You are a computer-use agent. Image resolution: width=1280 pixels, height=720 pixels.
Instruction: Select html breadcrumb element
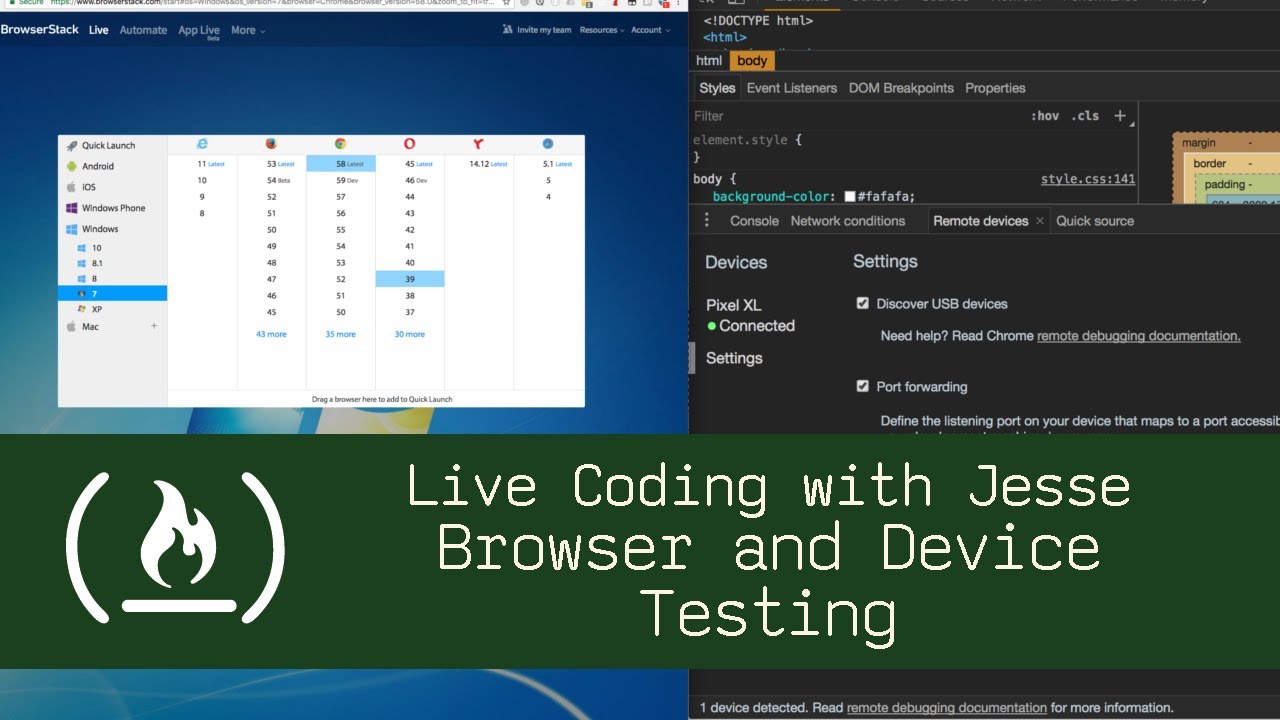pos(709,61)
